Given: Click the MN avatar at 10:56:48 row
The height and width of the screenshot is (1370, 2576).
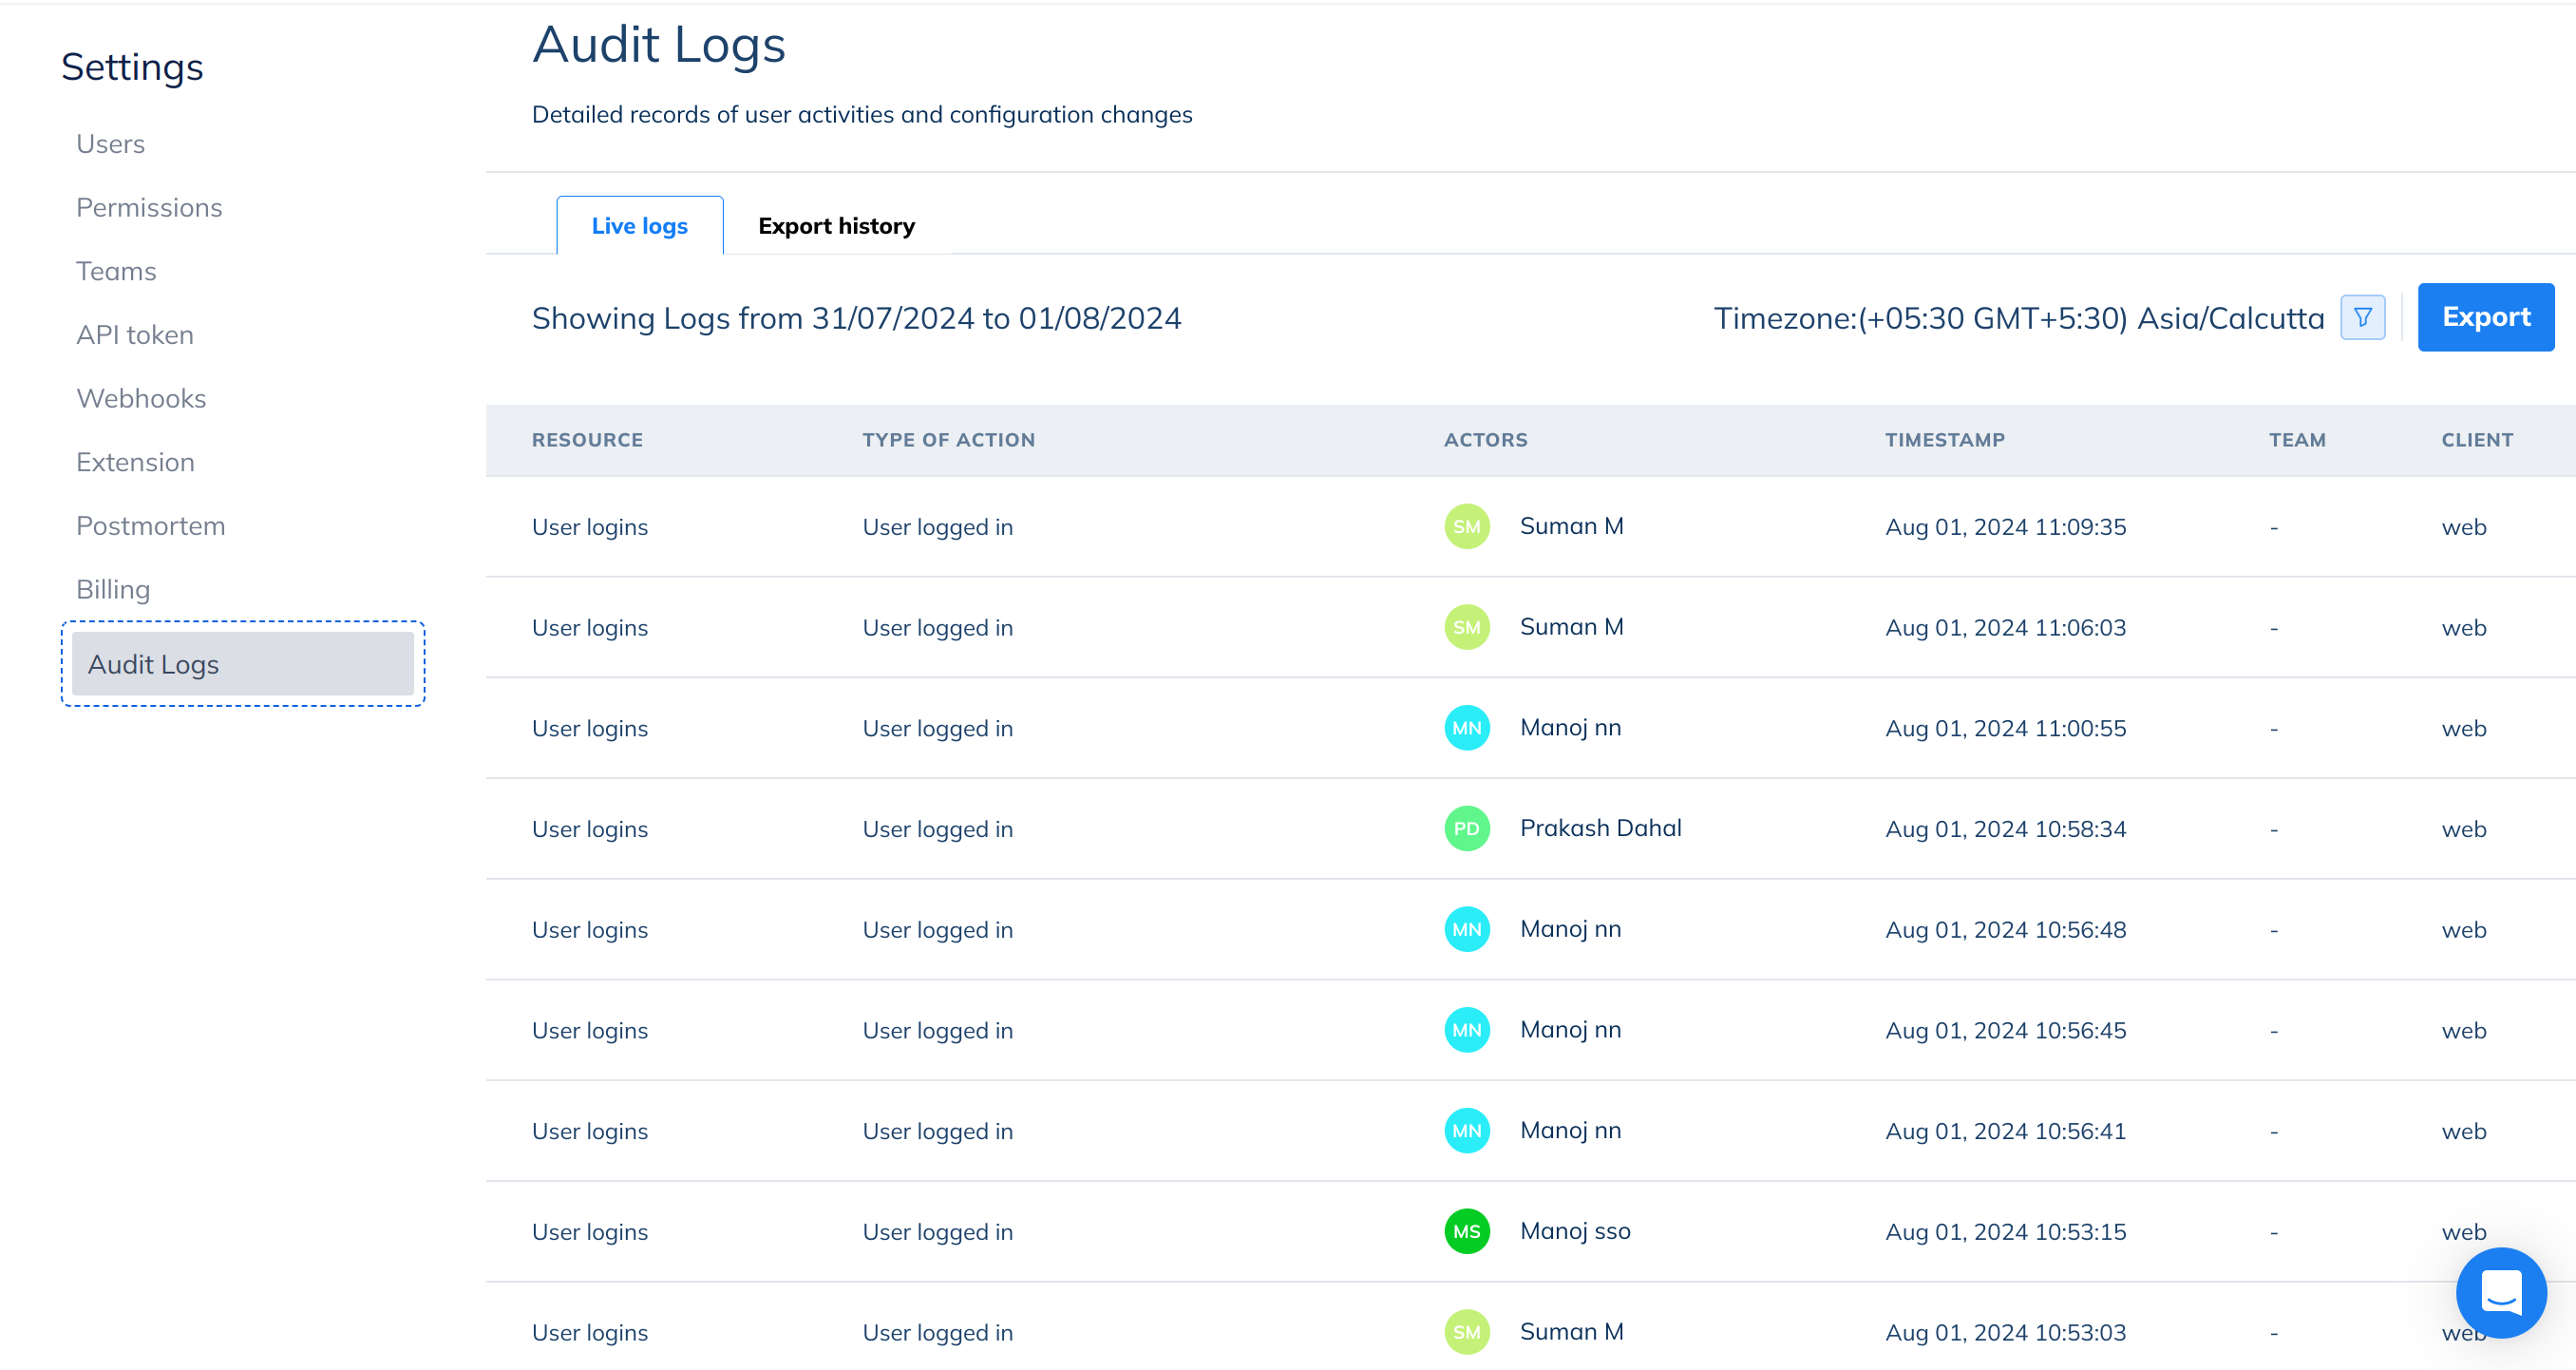Looking at the screenshot, I should click(x=1466, y=930).
